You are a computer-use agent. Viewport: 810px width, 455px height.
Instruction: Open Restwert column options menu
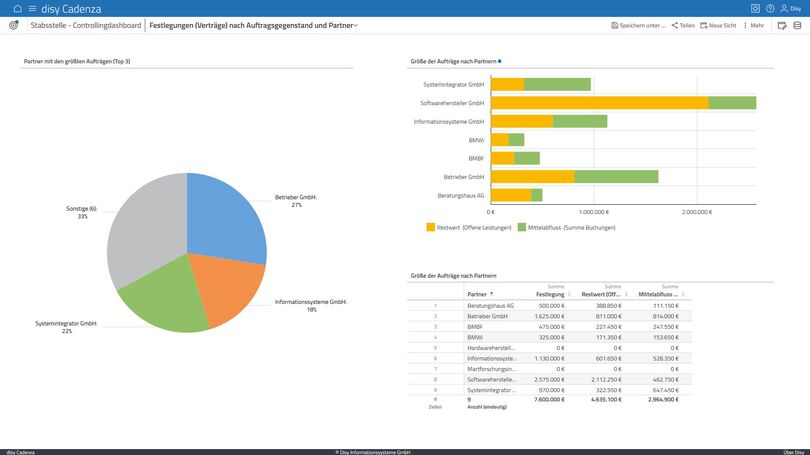click(626, 294)
